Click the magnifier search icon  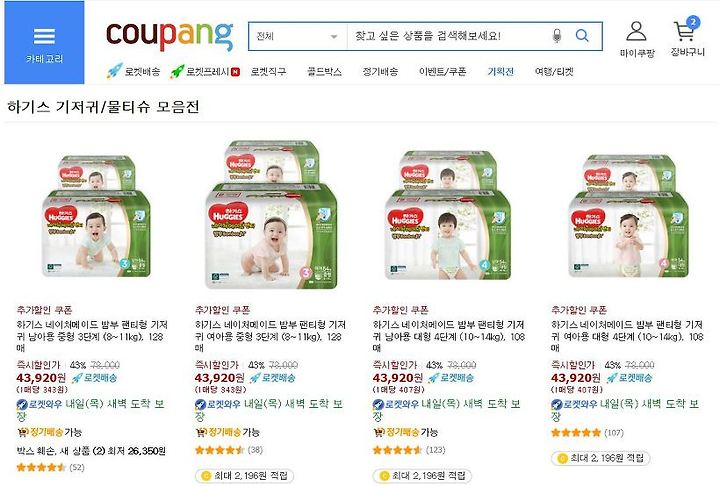[582, 36]
